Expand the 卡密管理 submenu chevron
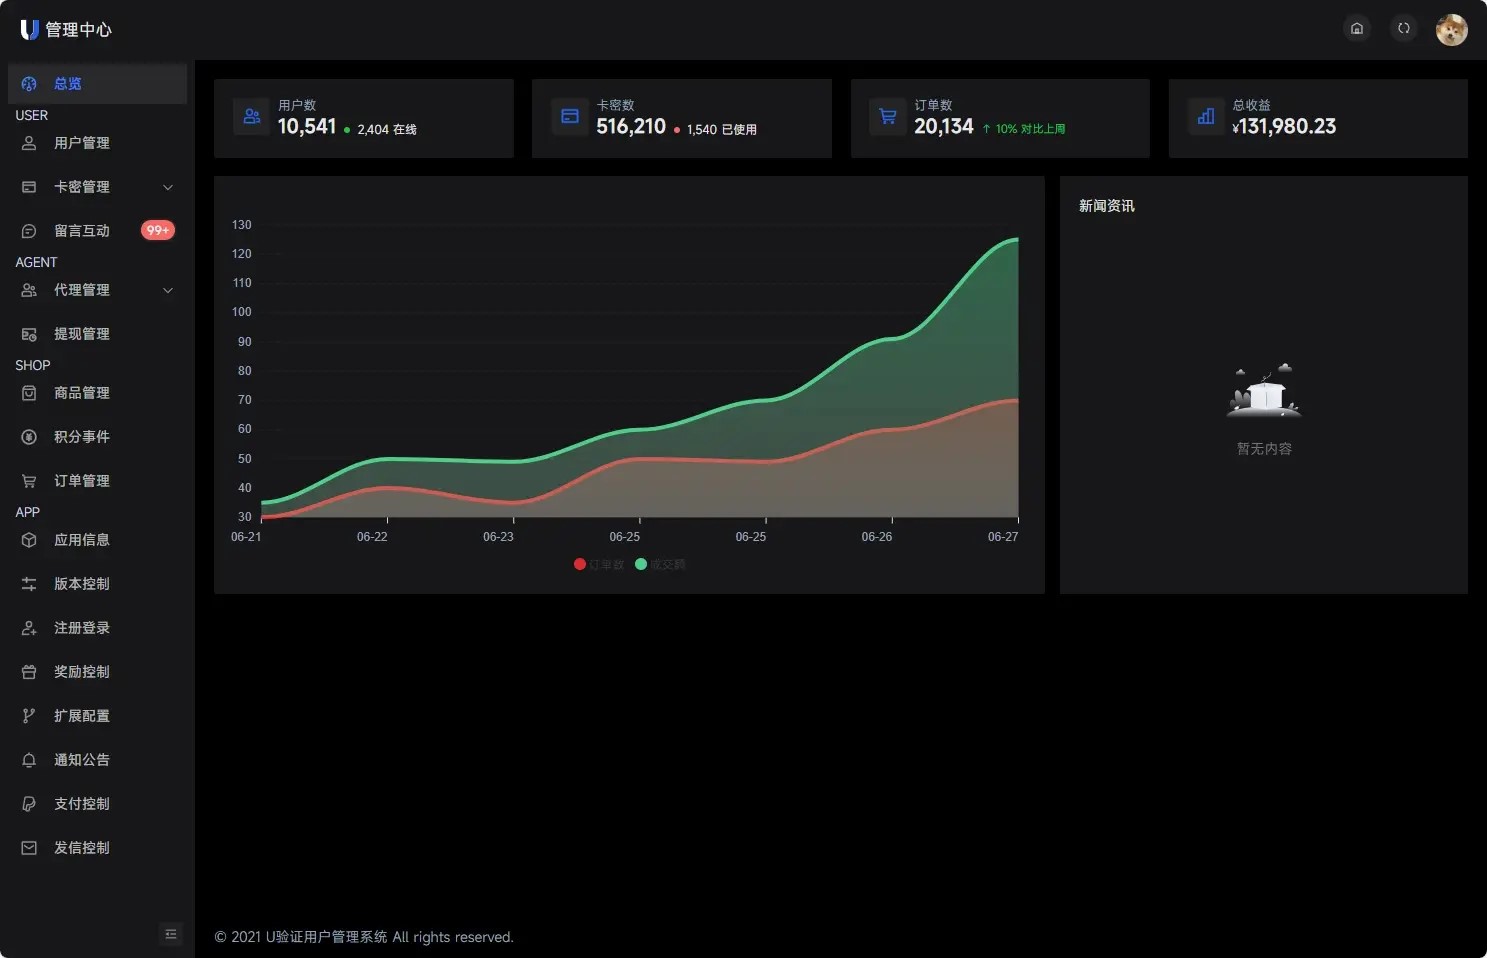Screen dimensions: 1487x958 168,187
